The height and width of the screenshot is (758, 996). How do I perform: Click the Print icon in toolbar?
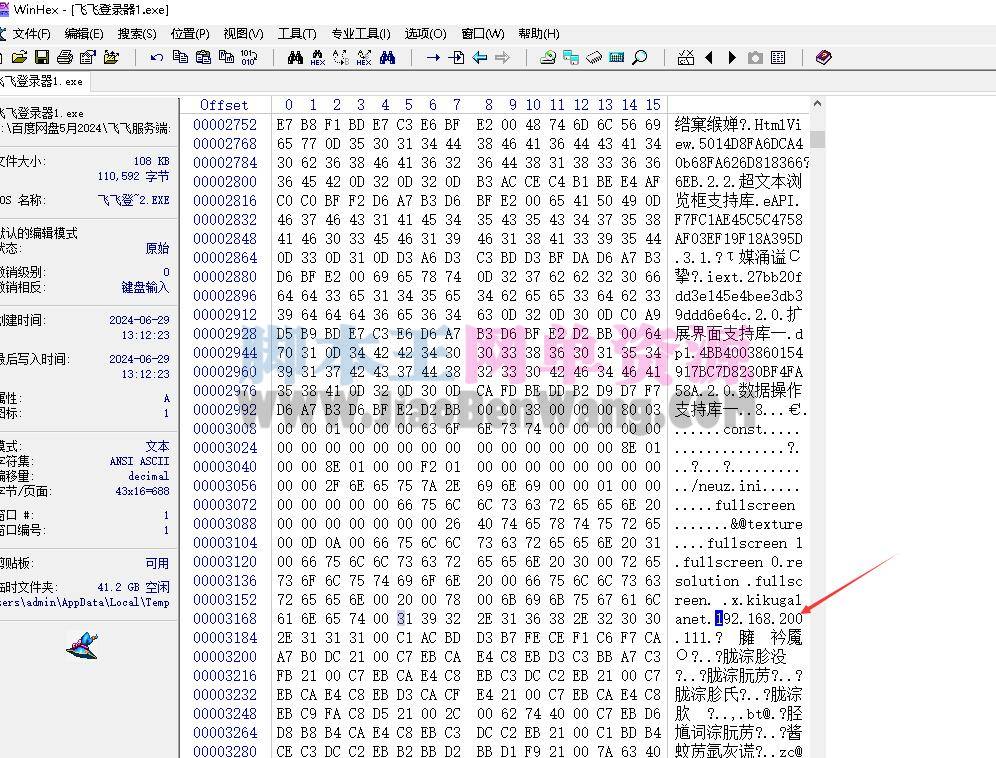point(65,58)
